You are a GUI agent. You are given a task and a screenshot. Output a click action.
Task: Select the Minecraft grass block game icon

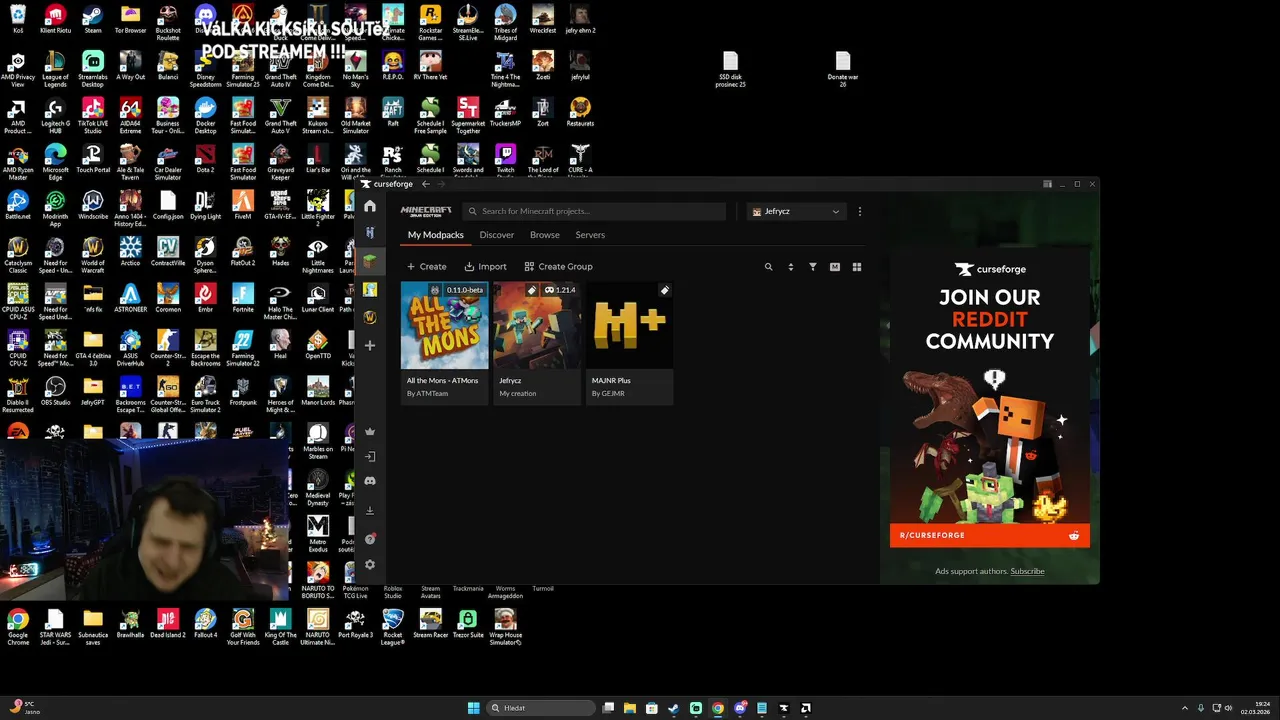click(x=370, y=260)
